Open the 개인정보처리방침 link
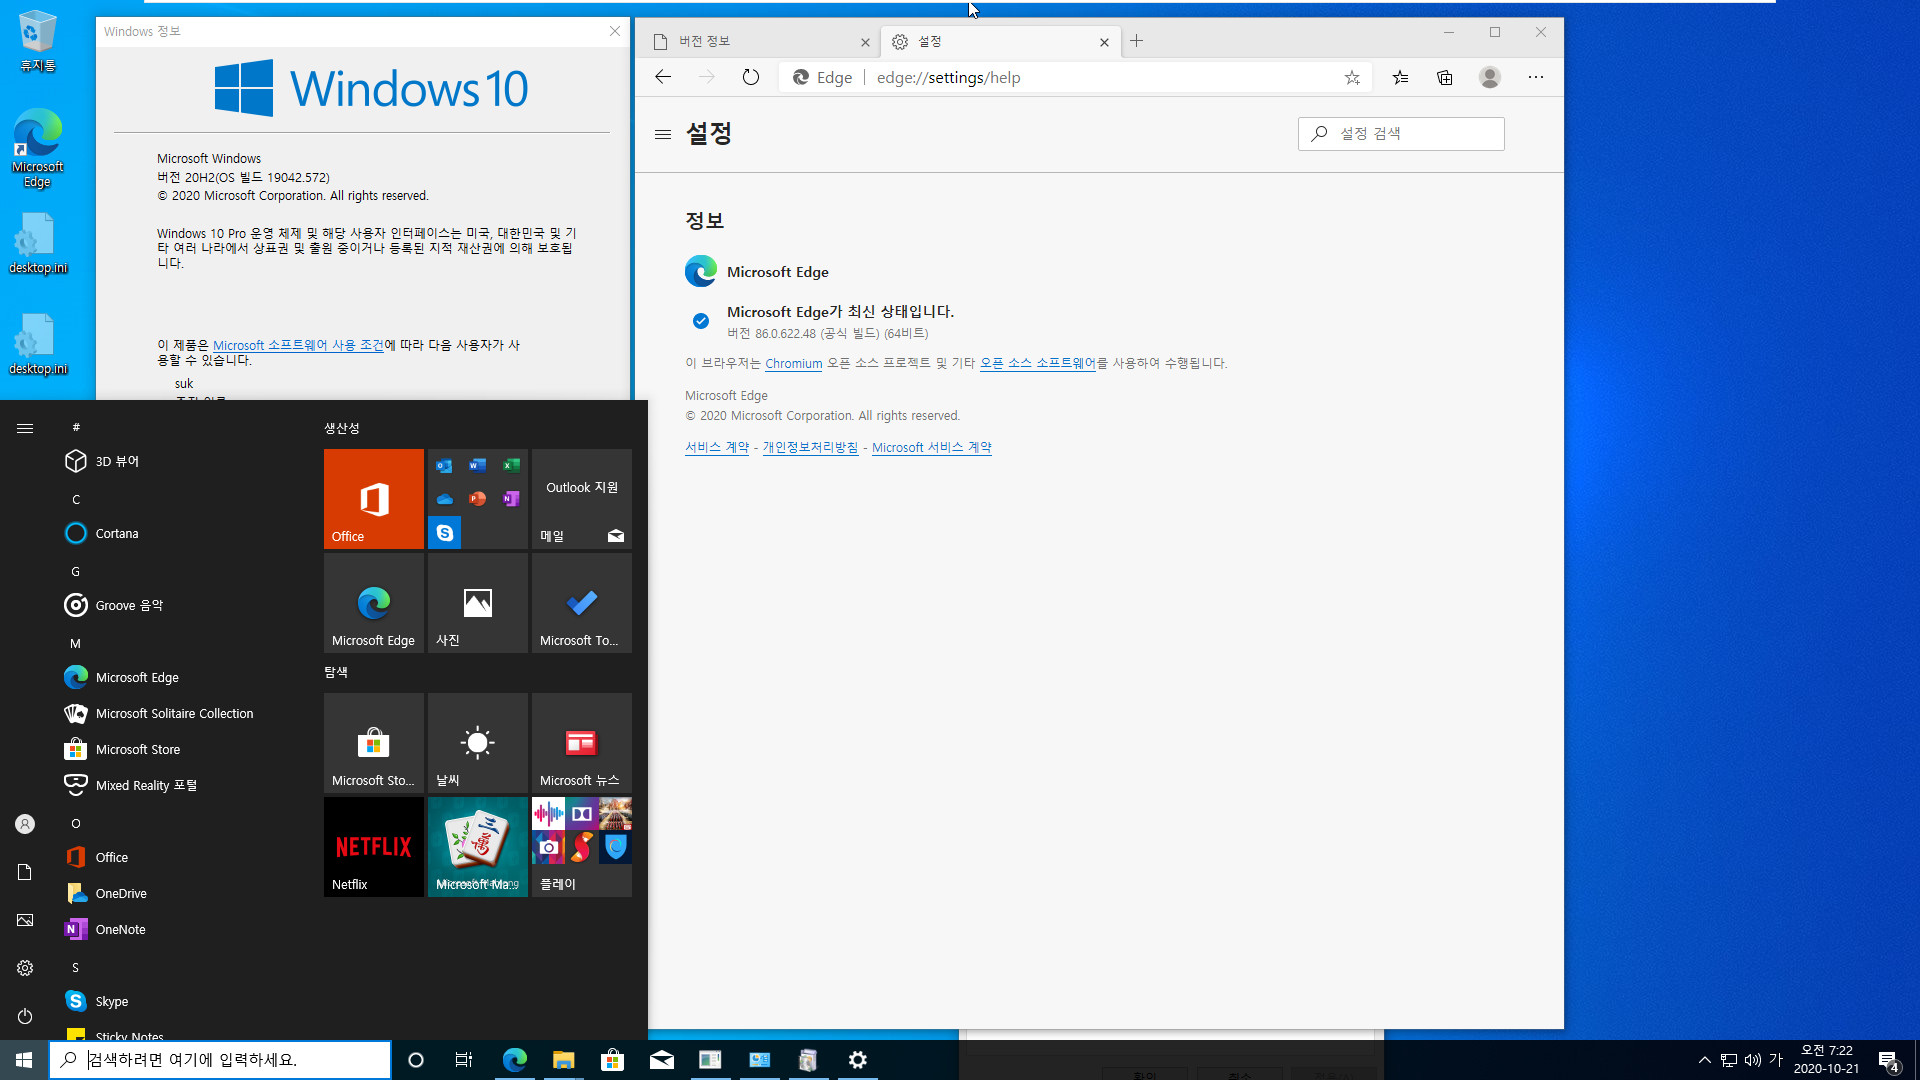The image size is (1920, 1080). [x=810, y=448]
